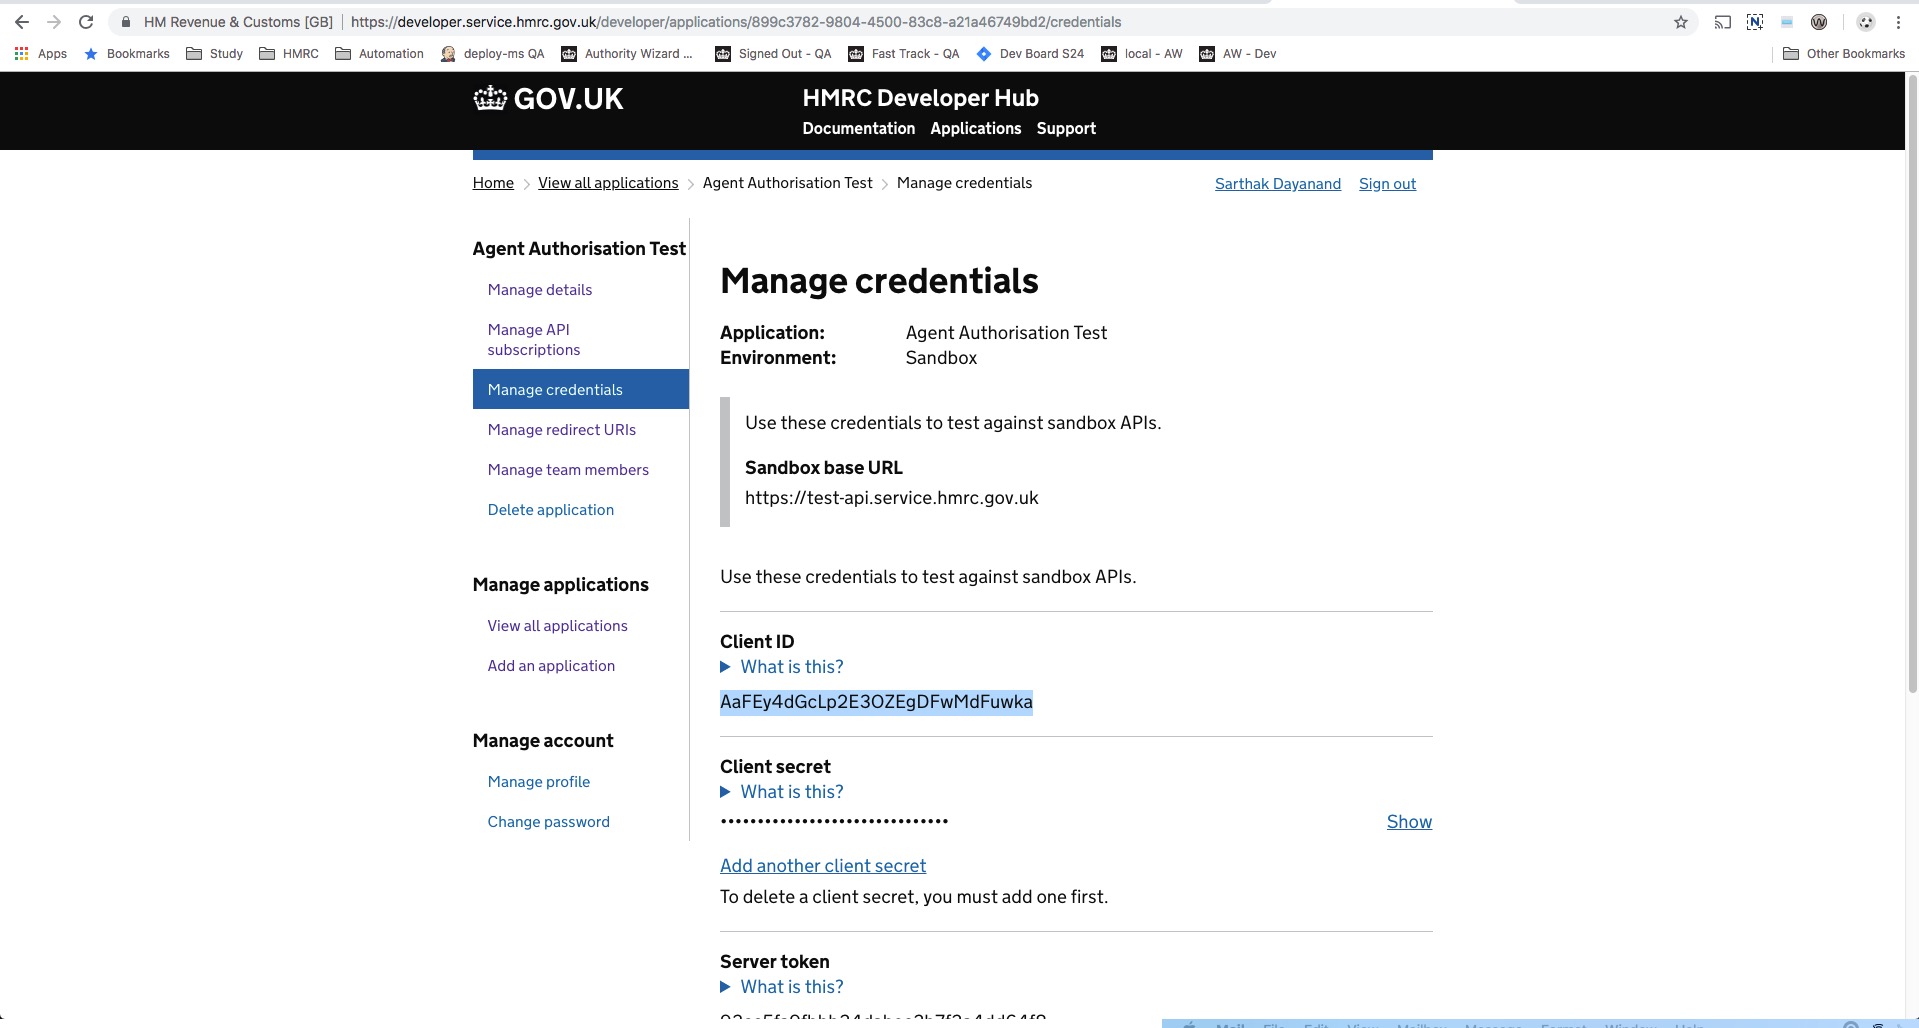Open Applications in the header menu

tap(976, 129)
